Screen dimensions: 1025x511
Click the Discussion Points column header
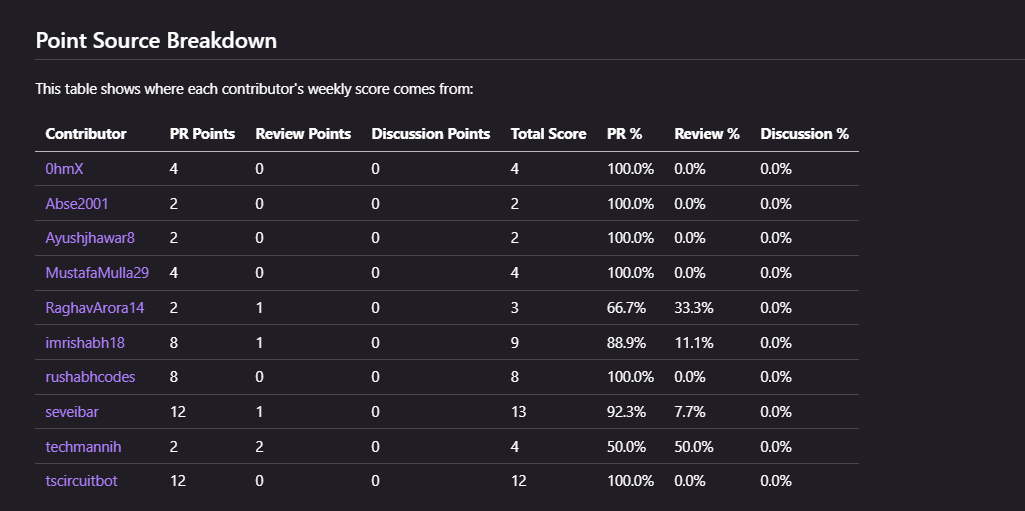(430, 134)
